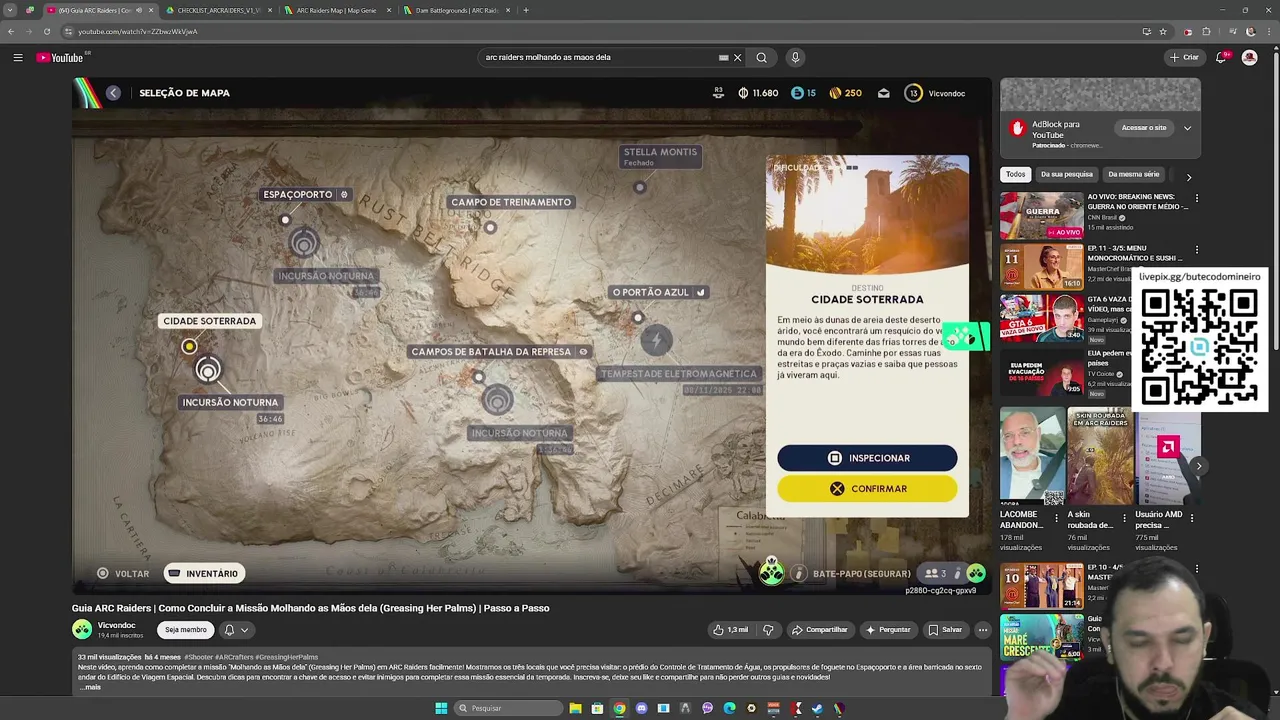Image resolution: width=1280 pixels, height=720 pixels.
Task: Start voice search with the microphone icon
Action: pos(795,58)
